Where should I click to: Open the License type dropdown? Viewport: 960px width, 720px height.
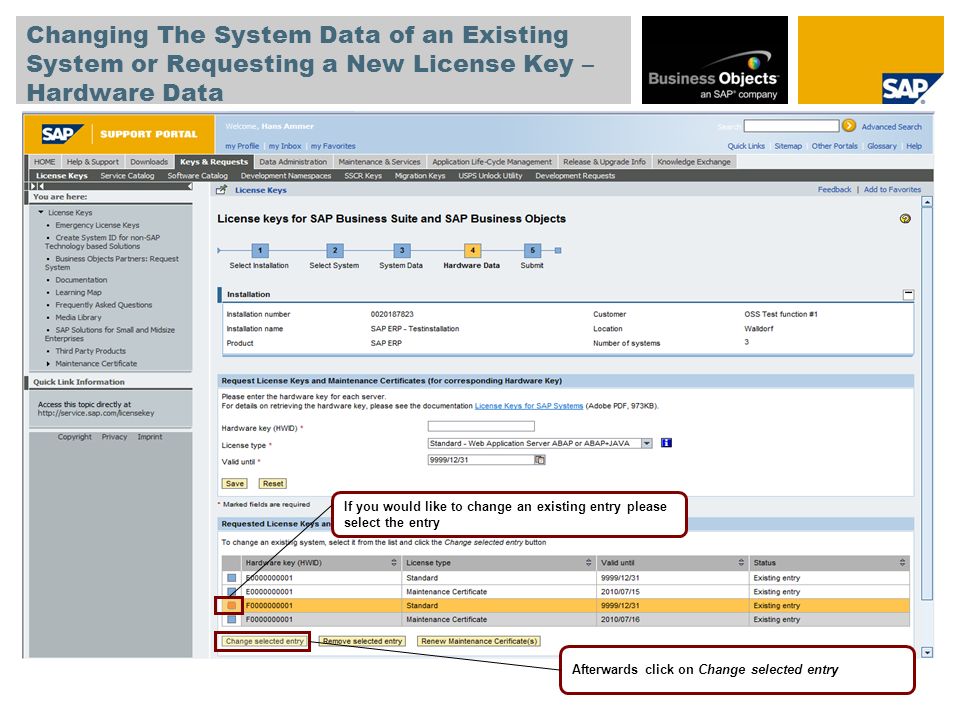(647, 443)
